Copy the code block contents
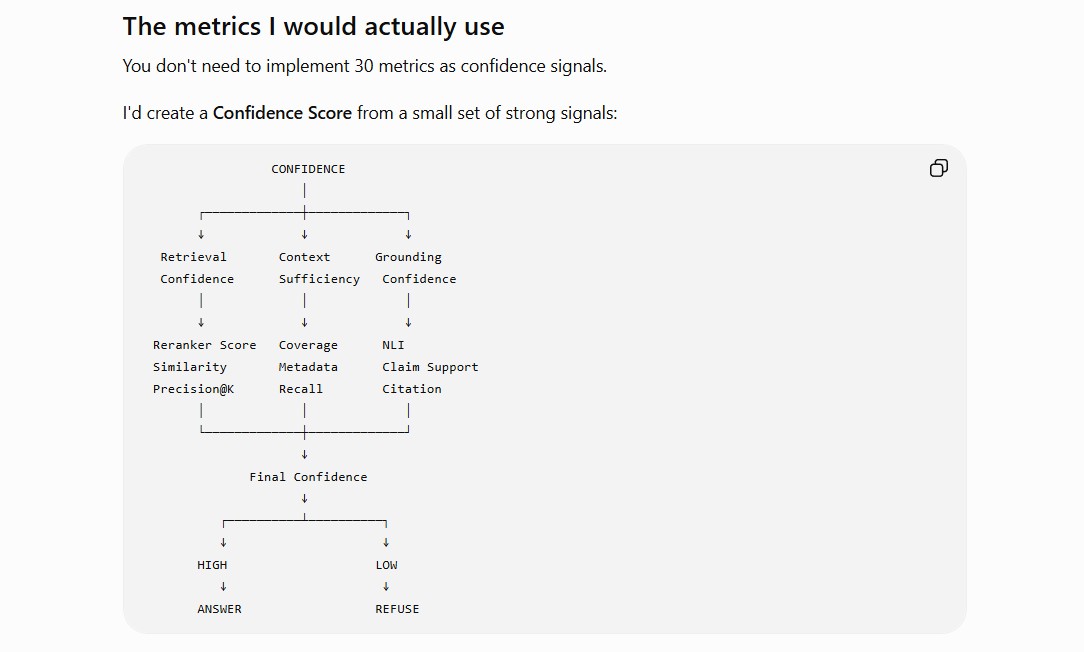Image resolution: width=1084 pixels, height=652 pixels. point(938,168)
